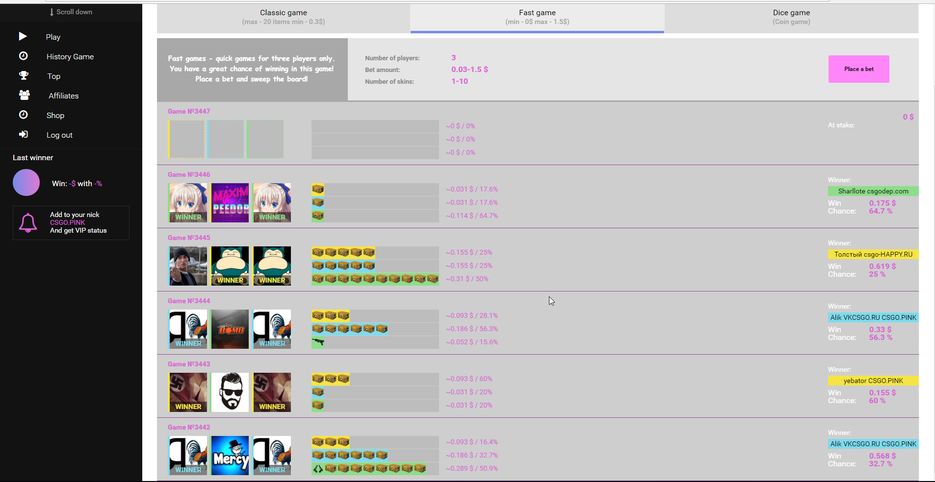Click the gun skin icon in Game 3444

318,342
